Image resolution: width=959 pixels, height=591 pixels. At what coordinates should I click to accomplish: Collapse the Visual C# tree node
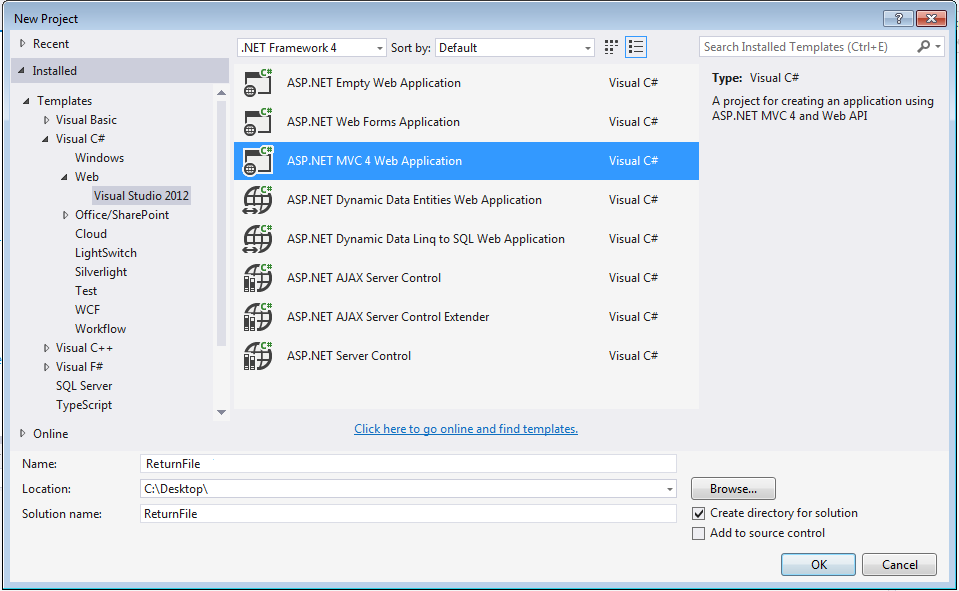point(45,139)
